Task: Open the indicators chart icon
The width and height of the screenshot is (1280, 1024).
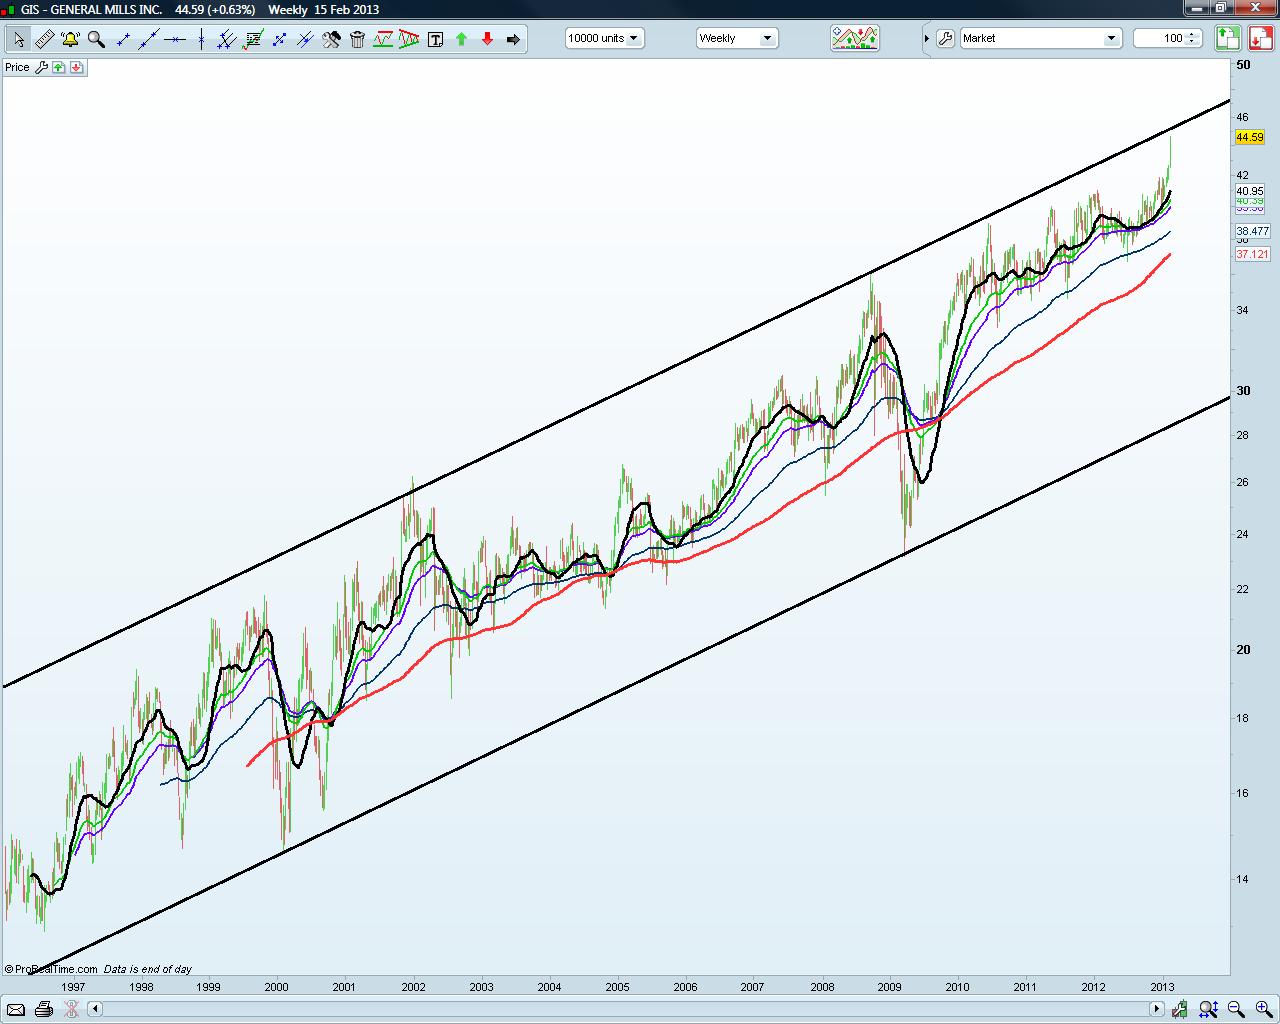Action: pos(855,38)
